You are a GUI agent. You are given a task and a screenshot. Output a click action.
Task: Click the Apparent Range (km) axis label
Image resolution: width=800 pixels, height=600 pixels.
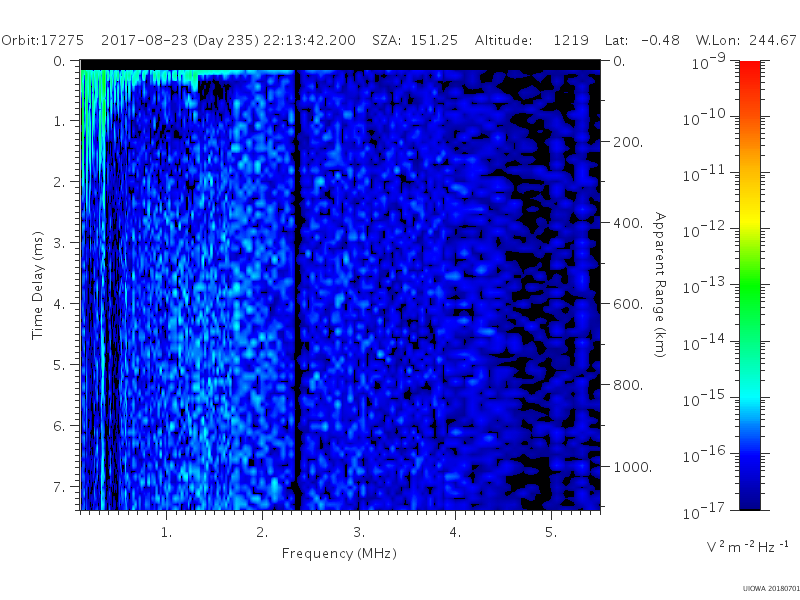pos(660,285)
